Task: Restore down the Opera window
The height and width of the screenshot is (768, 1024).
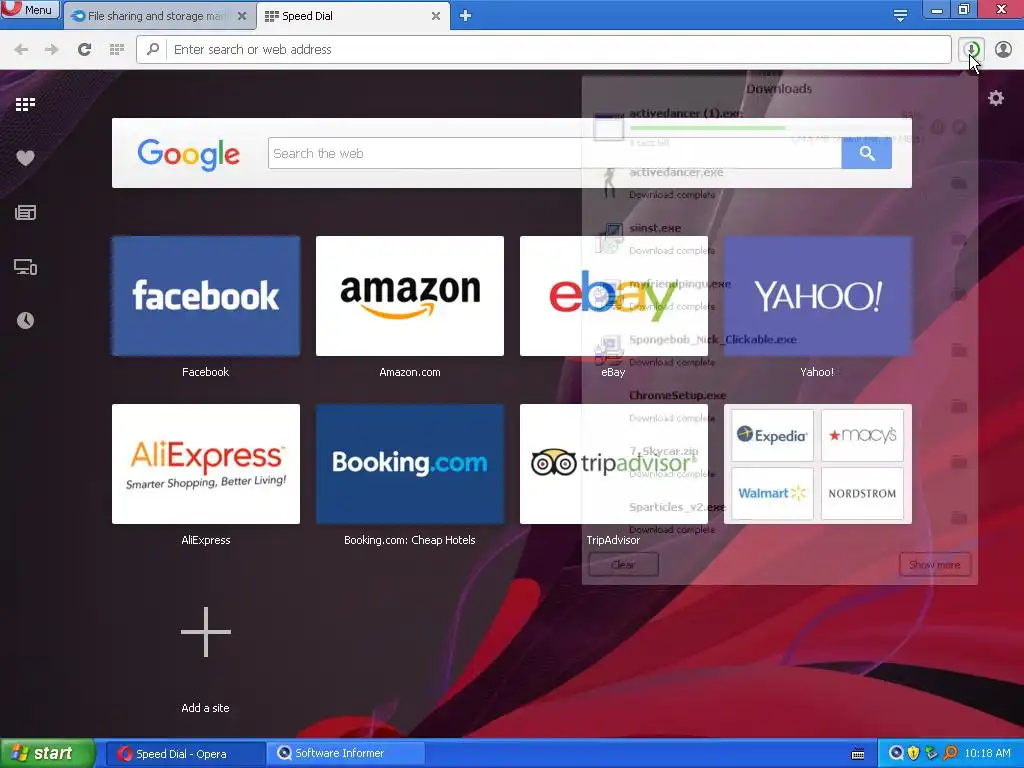Action: click(x=964, y=10)
